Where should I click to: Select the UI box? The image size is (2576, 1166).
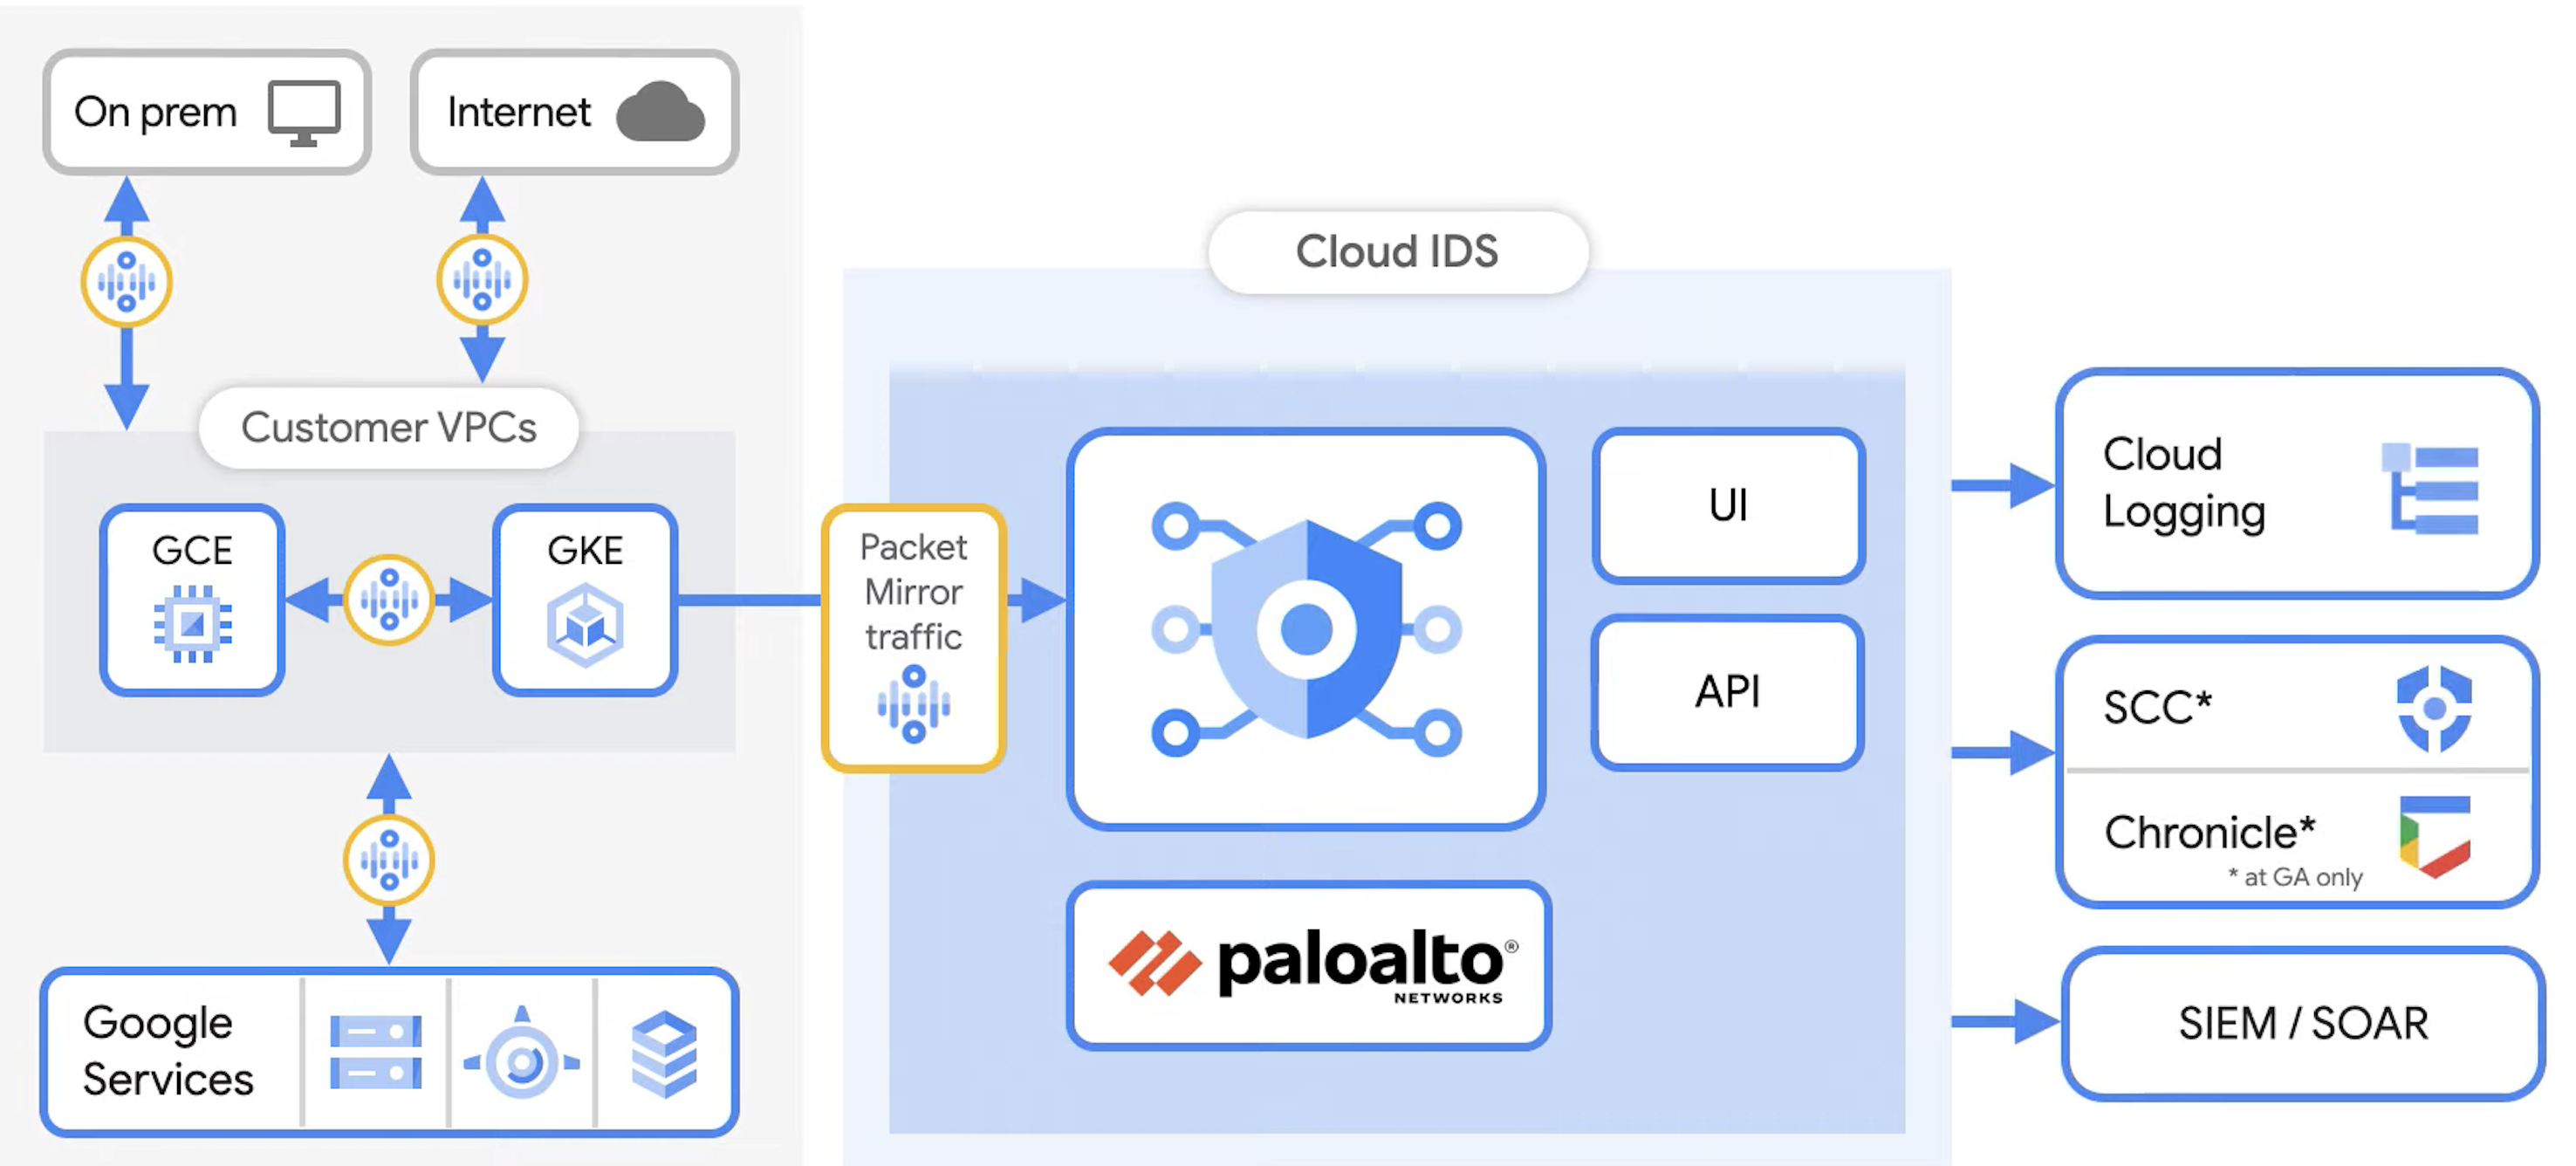[1728, 505]
